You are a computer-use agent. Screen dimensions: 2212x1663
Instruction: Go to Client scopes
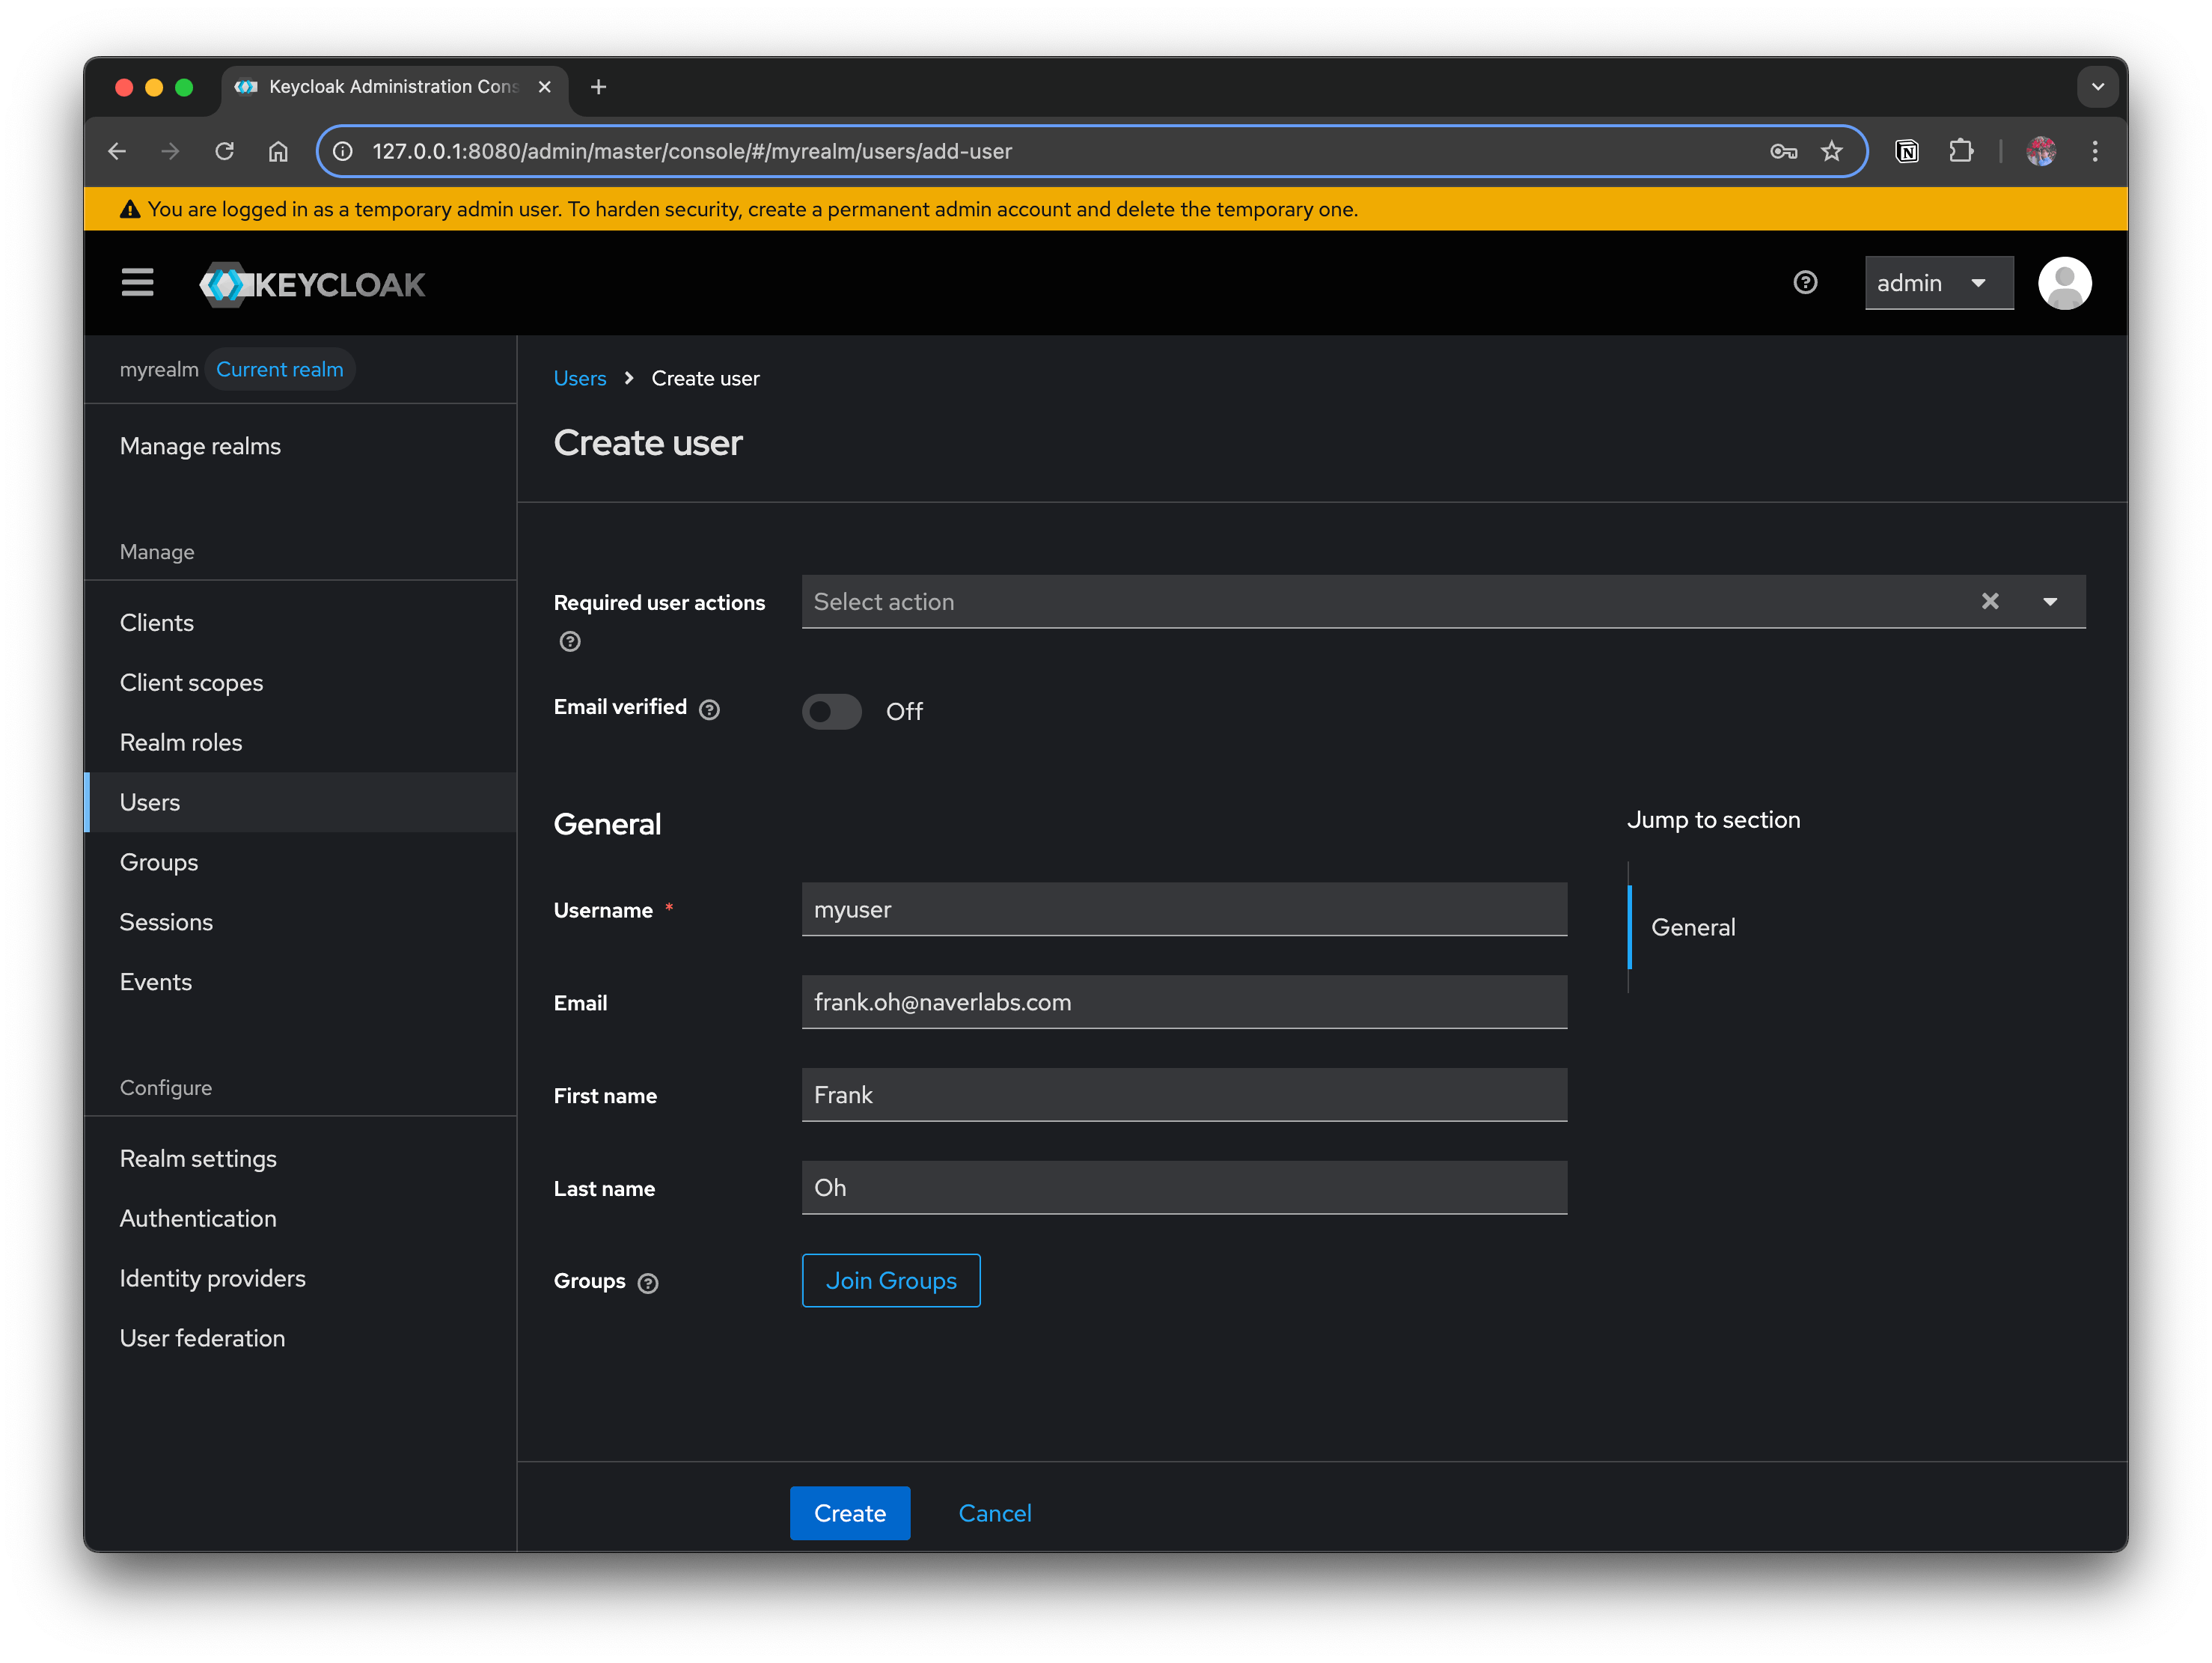[x=191, y=682]
